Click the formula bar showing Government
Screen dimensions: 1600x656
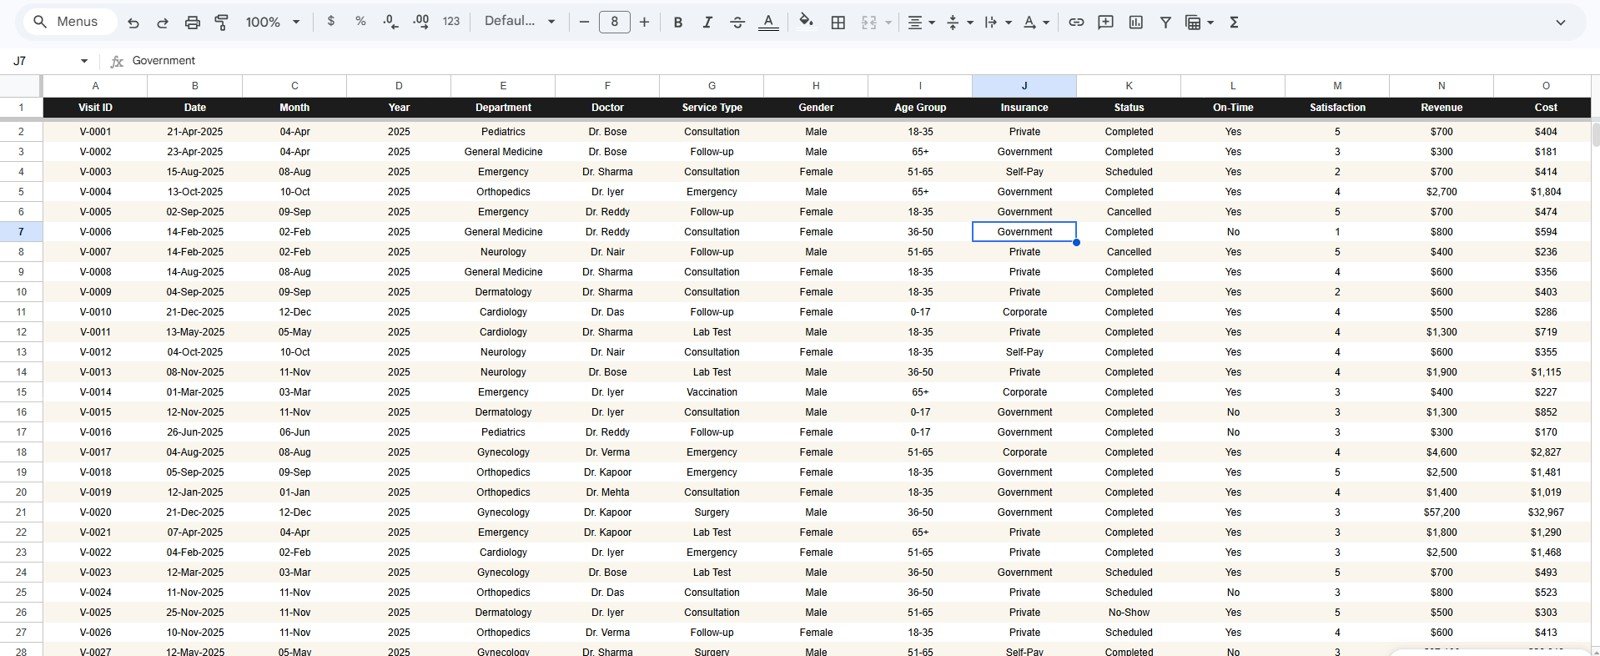[x=860, y=61]
